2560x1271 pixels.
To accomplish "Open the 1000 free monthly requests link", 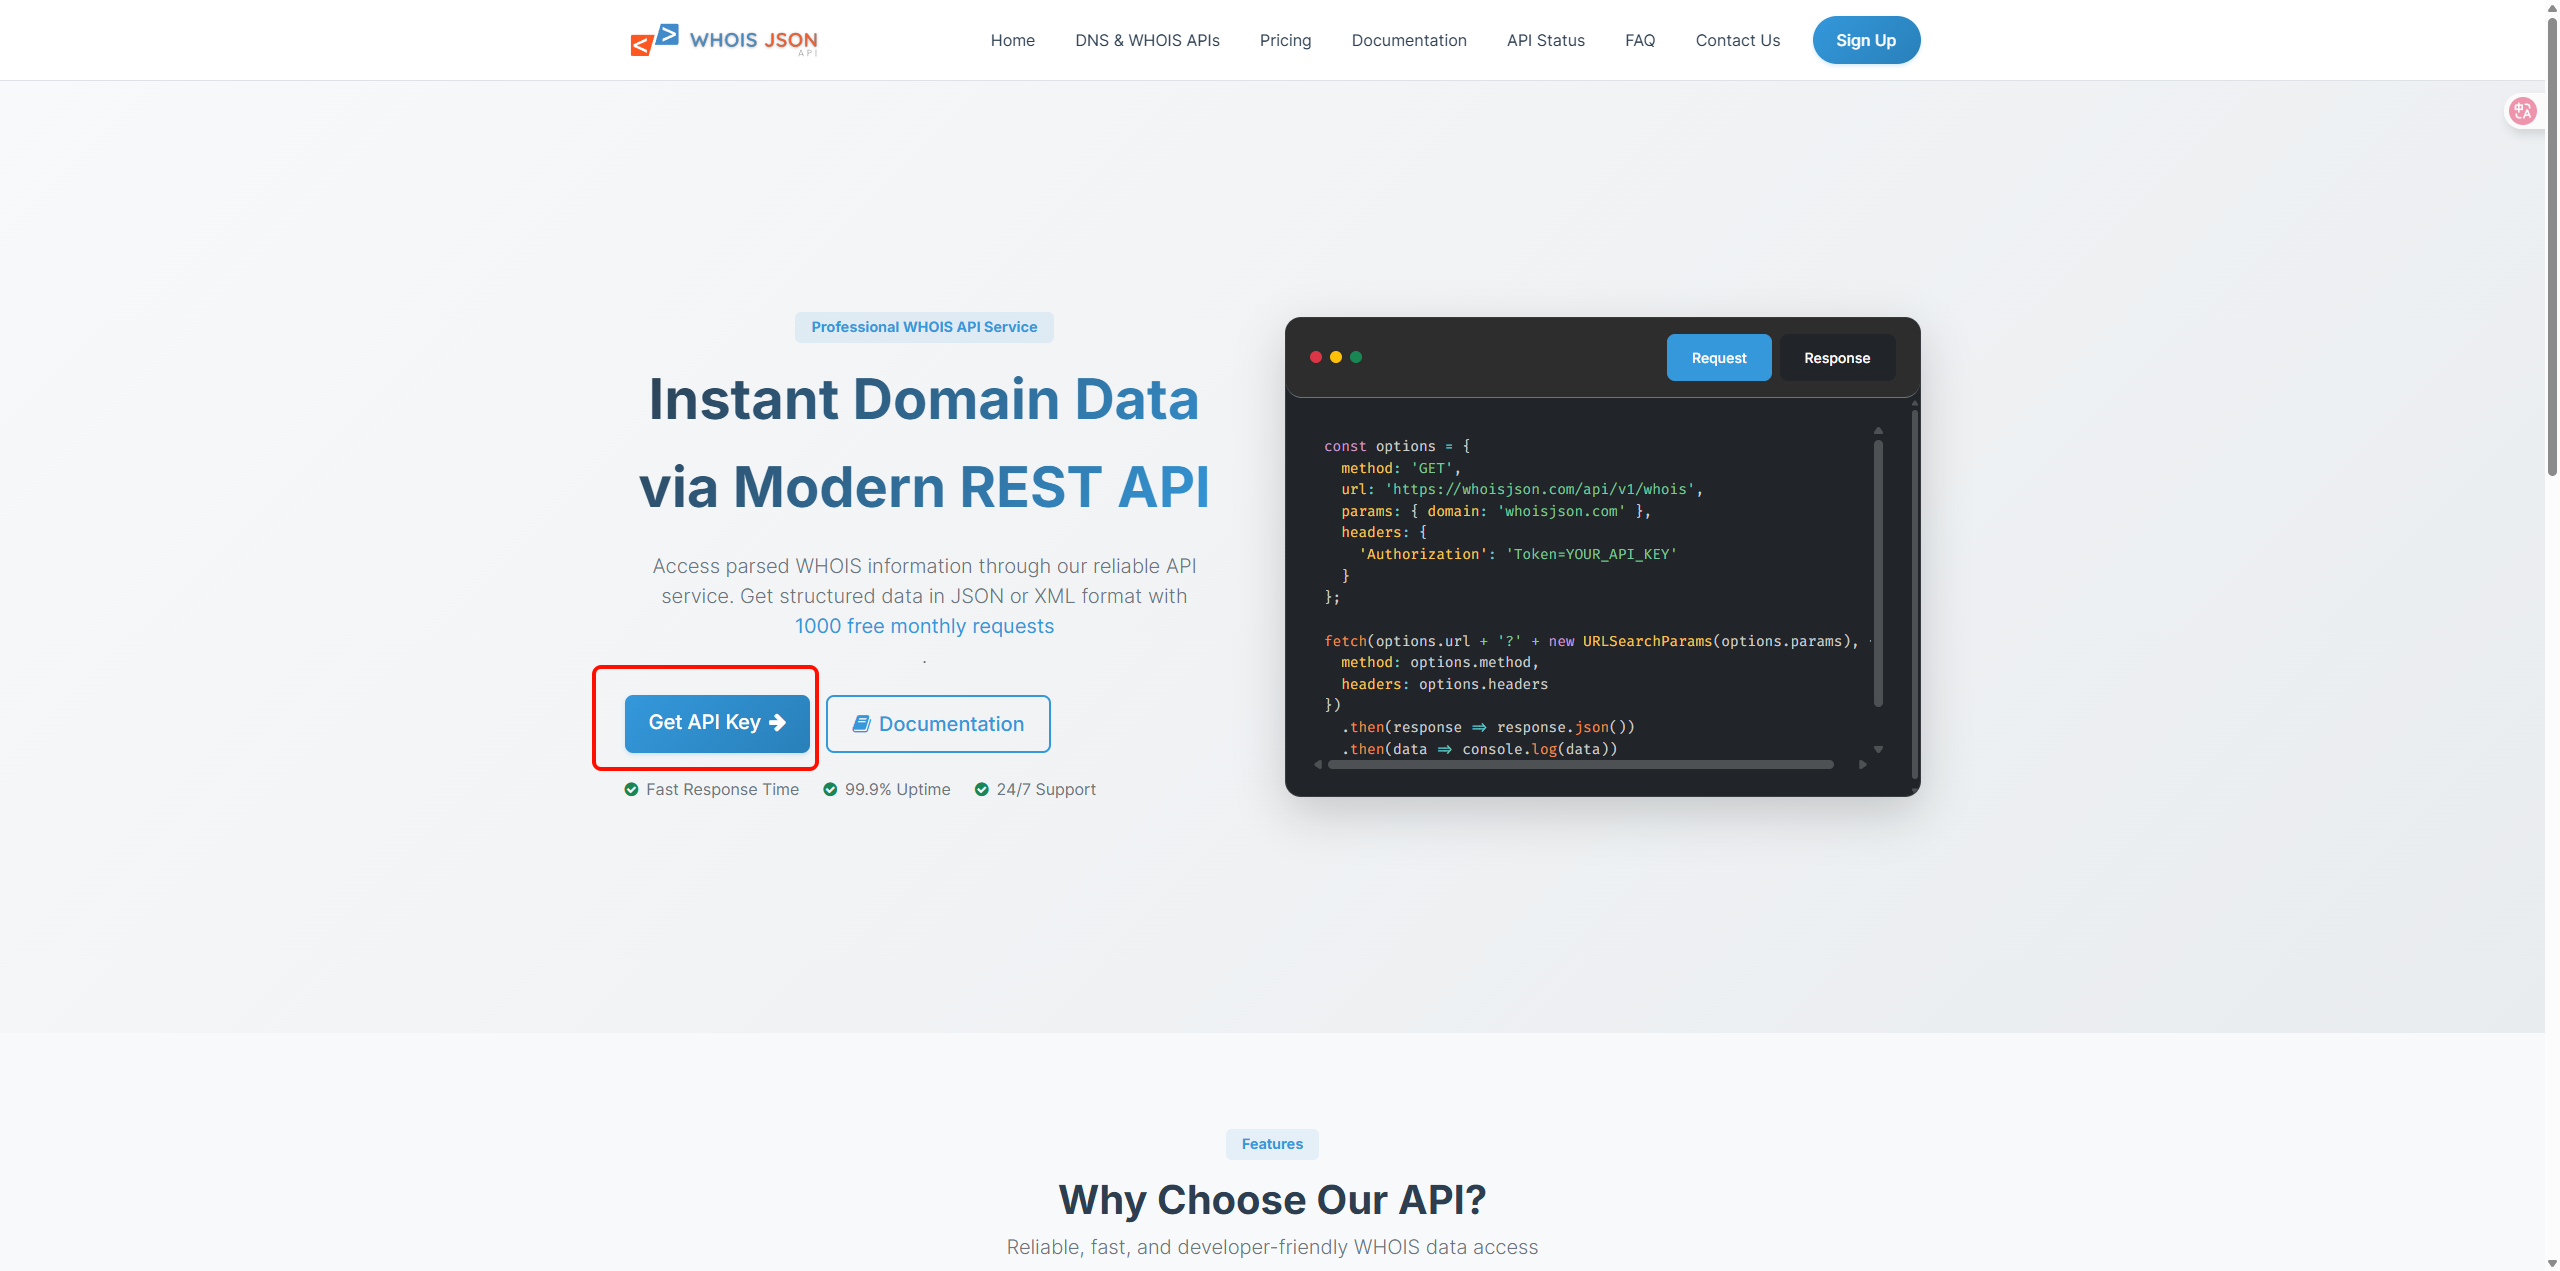I will click(x=924, y=626).
